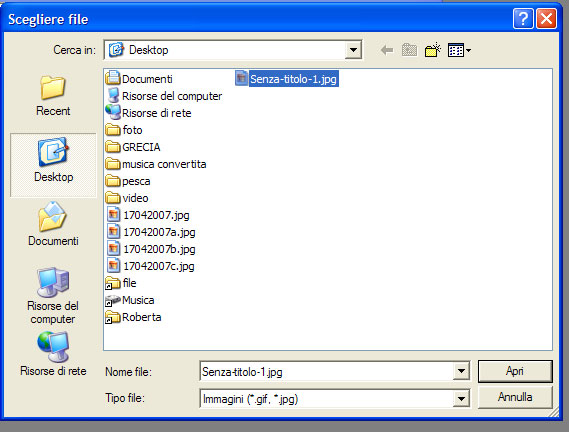Image resolution: width=569 pixels, height=432 pixels.
Task: Create a new folder with toolbar icon
Action: coord(433,50)
